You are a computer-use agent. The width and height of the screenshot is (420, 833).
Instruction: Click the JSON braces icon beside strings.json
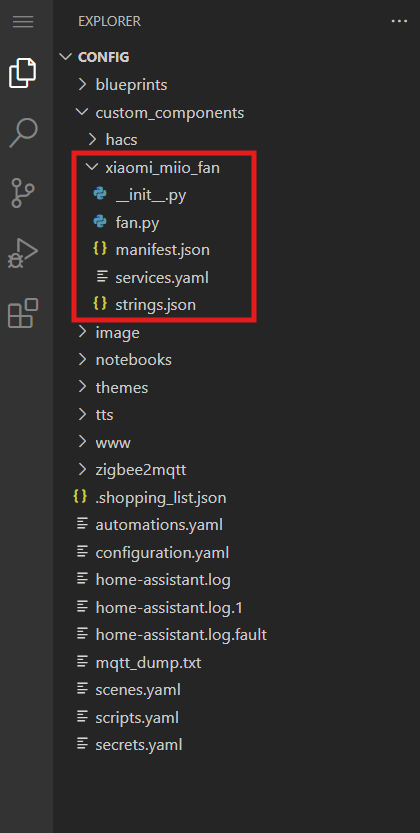click(x=100, y=304)
